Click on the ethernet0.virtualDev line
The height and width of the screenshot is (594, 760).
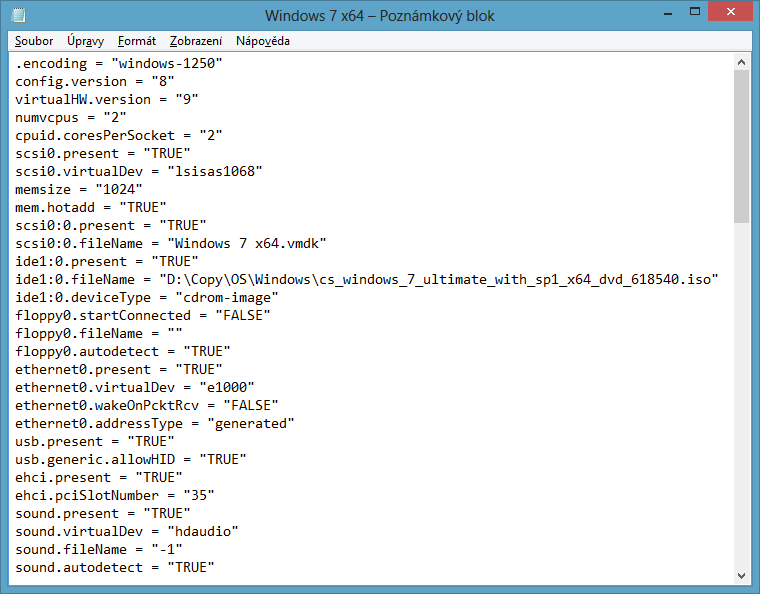pos(135,387)
